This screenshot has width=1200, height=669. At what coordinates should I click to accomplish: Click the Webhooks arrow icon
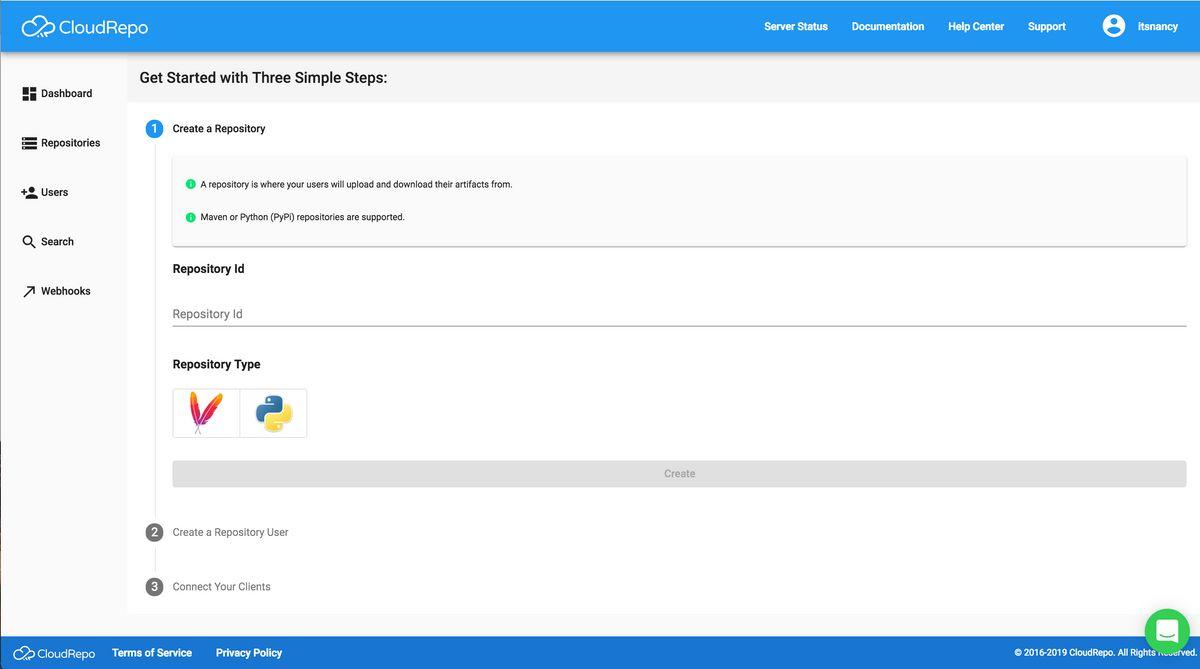coord(29,291)
